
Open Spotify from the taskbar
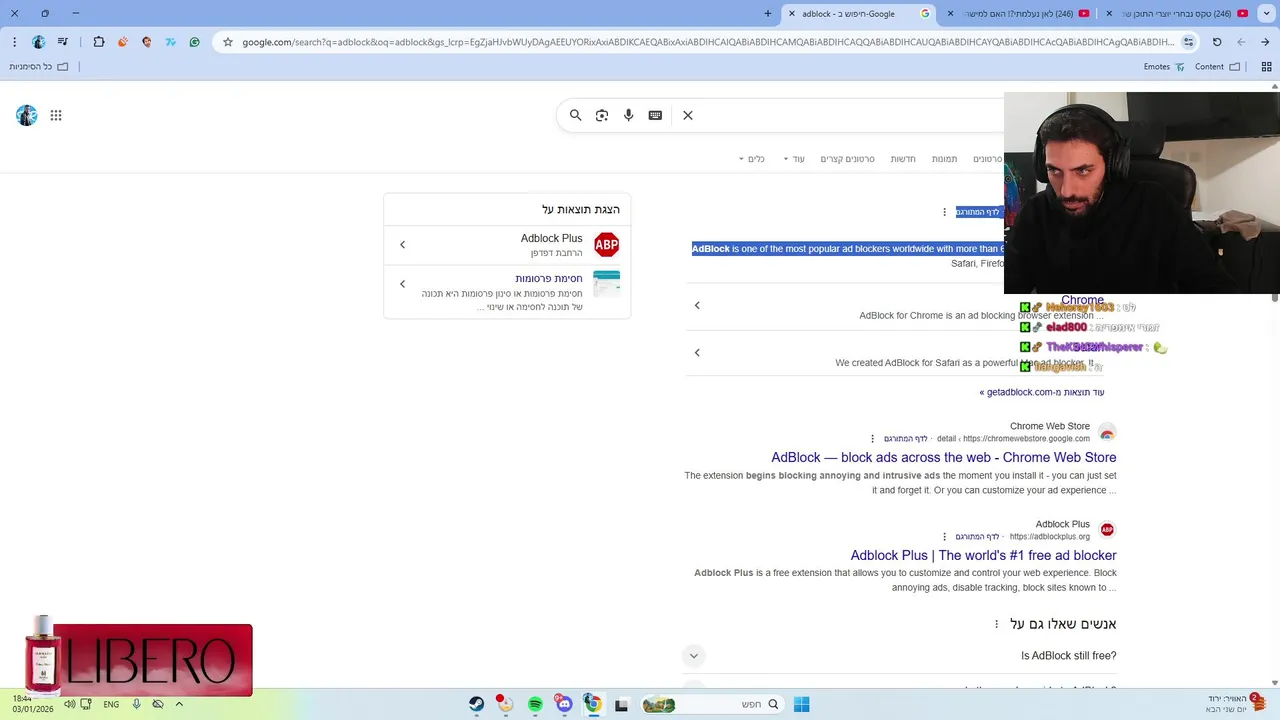click(x=535, y=704)
